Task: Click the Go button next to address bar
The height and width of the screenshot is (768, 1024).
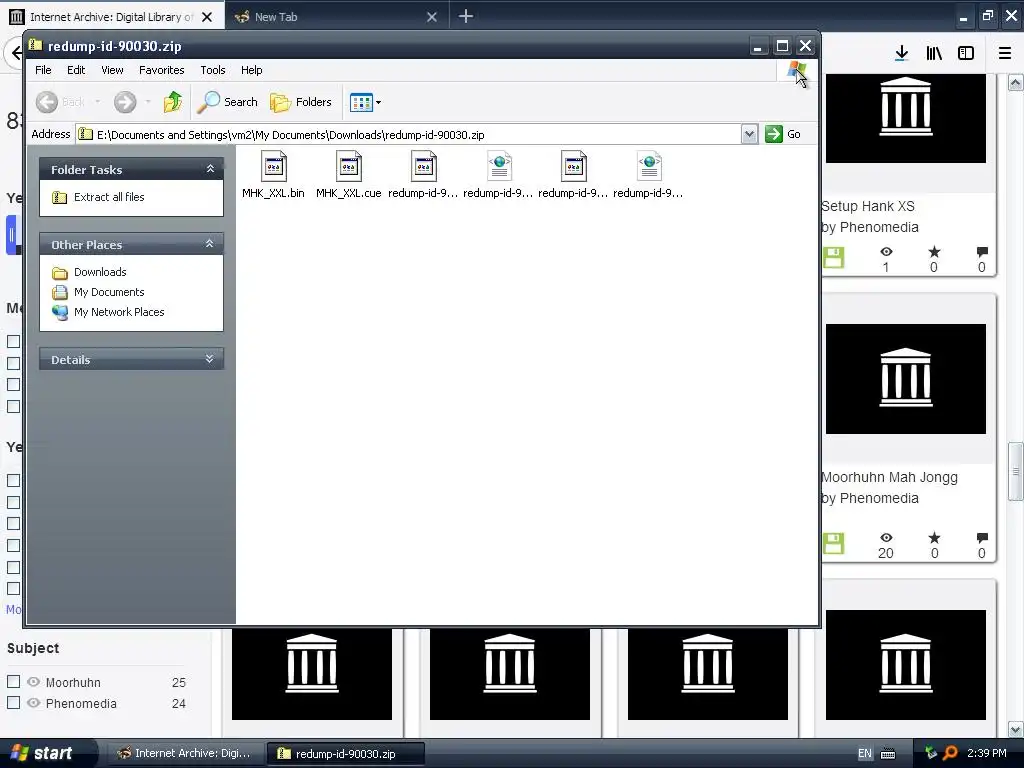Action: pyautogui.click(x=783, y=134)
